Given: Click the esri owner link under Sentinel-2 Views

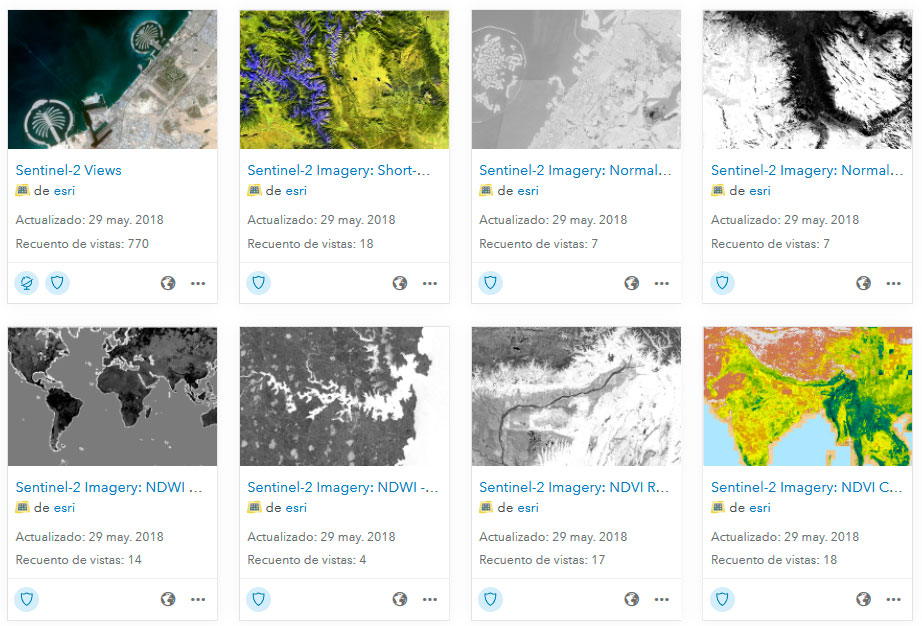Looking at the screenshot, I should [x=64, y=190].
